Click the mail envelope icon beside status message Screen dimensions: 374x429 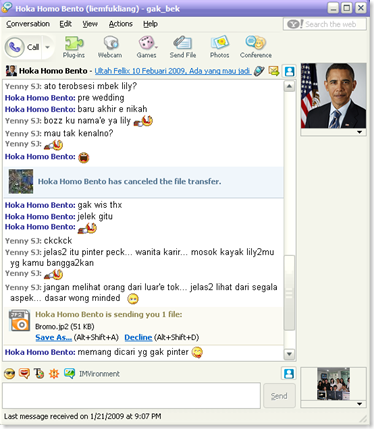click(274, 71)
